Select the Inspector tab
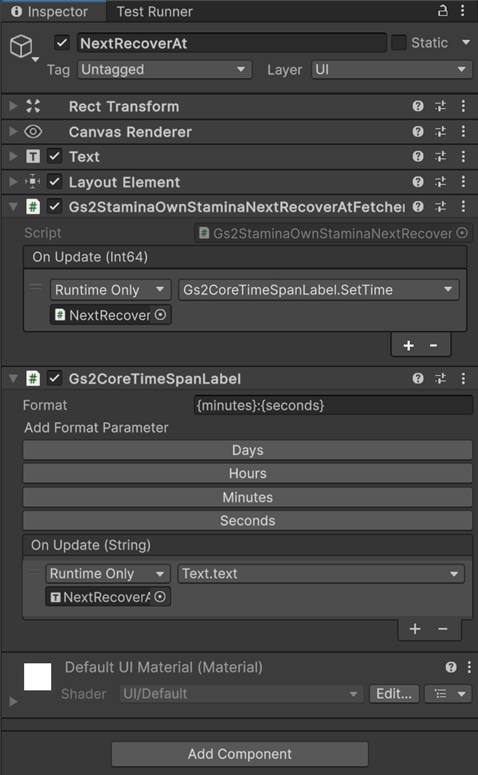 point(49,11)
